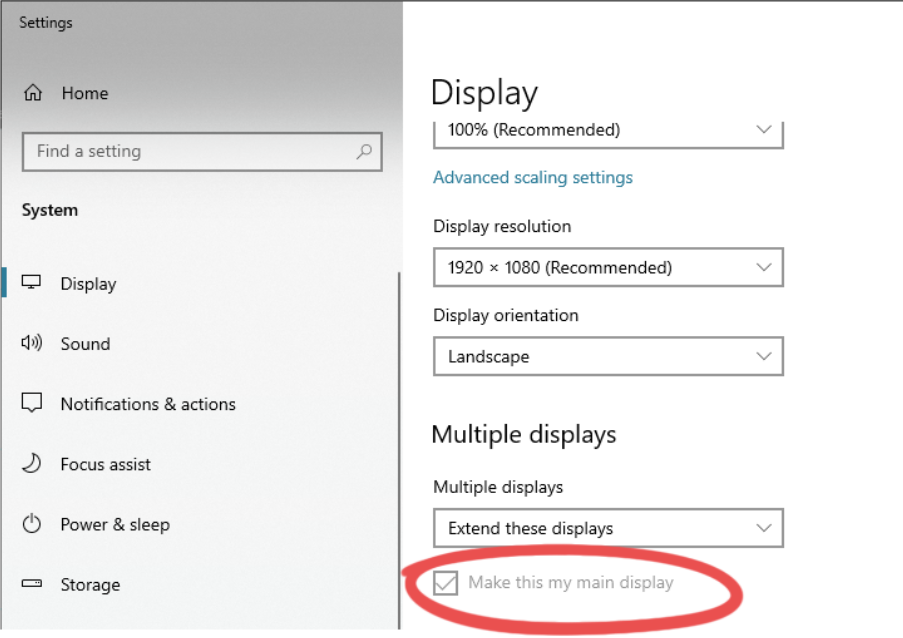
Task: Open Storage using its drive icon
Action: click(33, 584)
